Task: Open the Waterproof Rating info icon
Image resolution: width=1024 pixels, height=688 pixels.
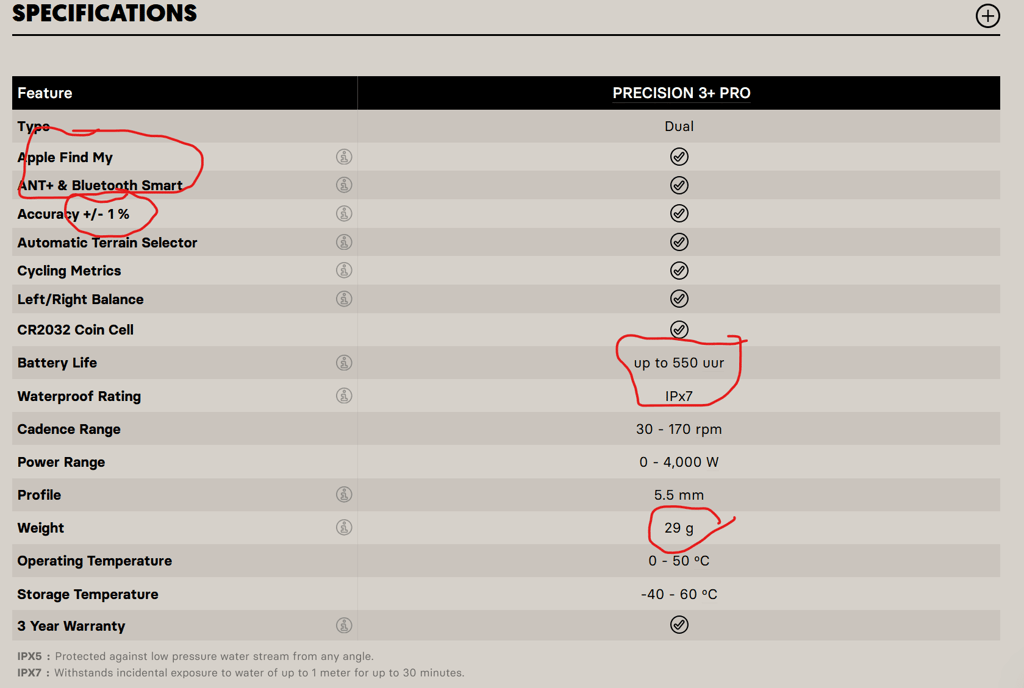Action: click(344, 395)
